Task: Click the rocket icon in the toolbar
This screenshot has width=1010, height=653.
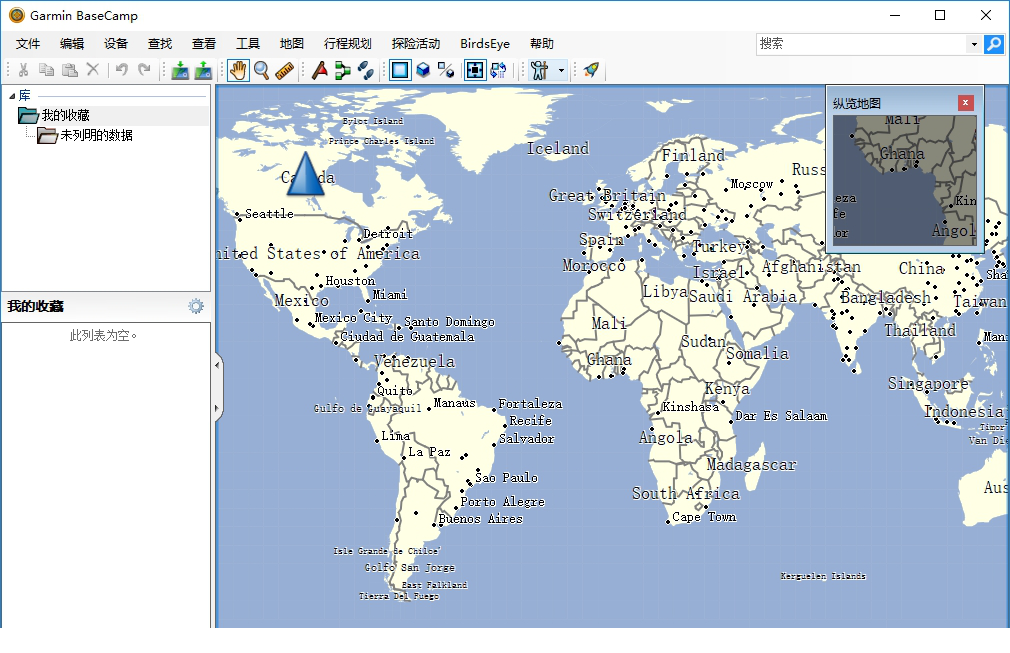Action: 591,70
